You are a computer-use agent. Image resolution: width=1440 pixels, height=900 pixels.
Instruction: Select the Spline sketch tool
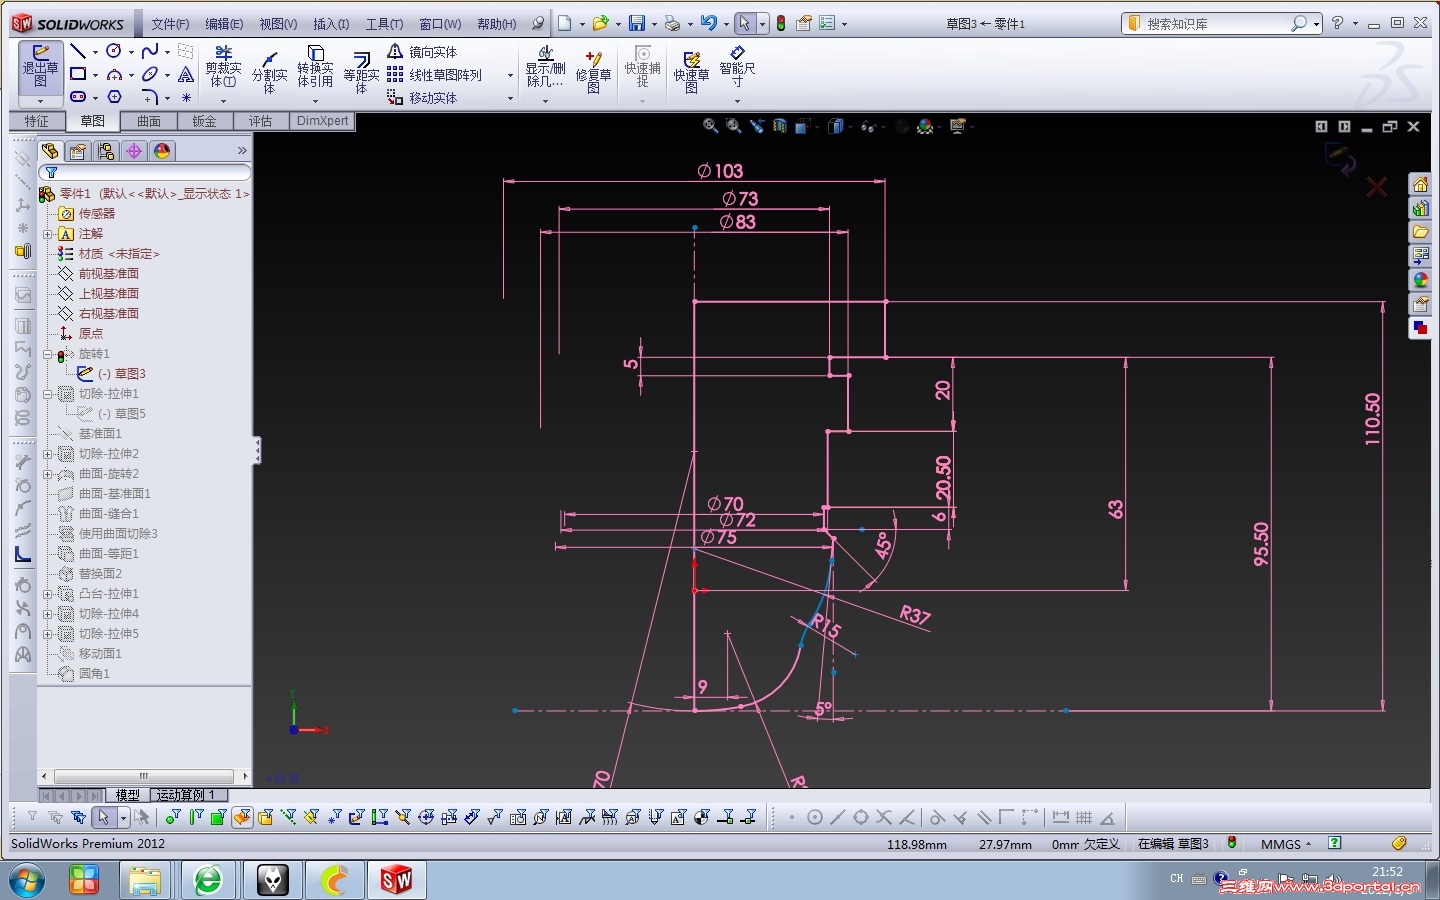point(150,51)
